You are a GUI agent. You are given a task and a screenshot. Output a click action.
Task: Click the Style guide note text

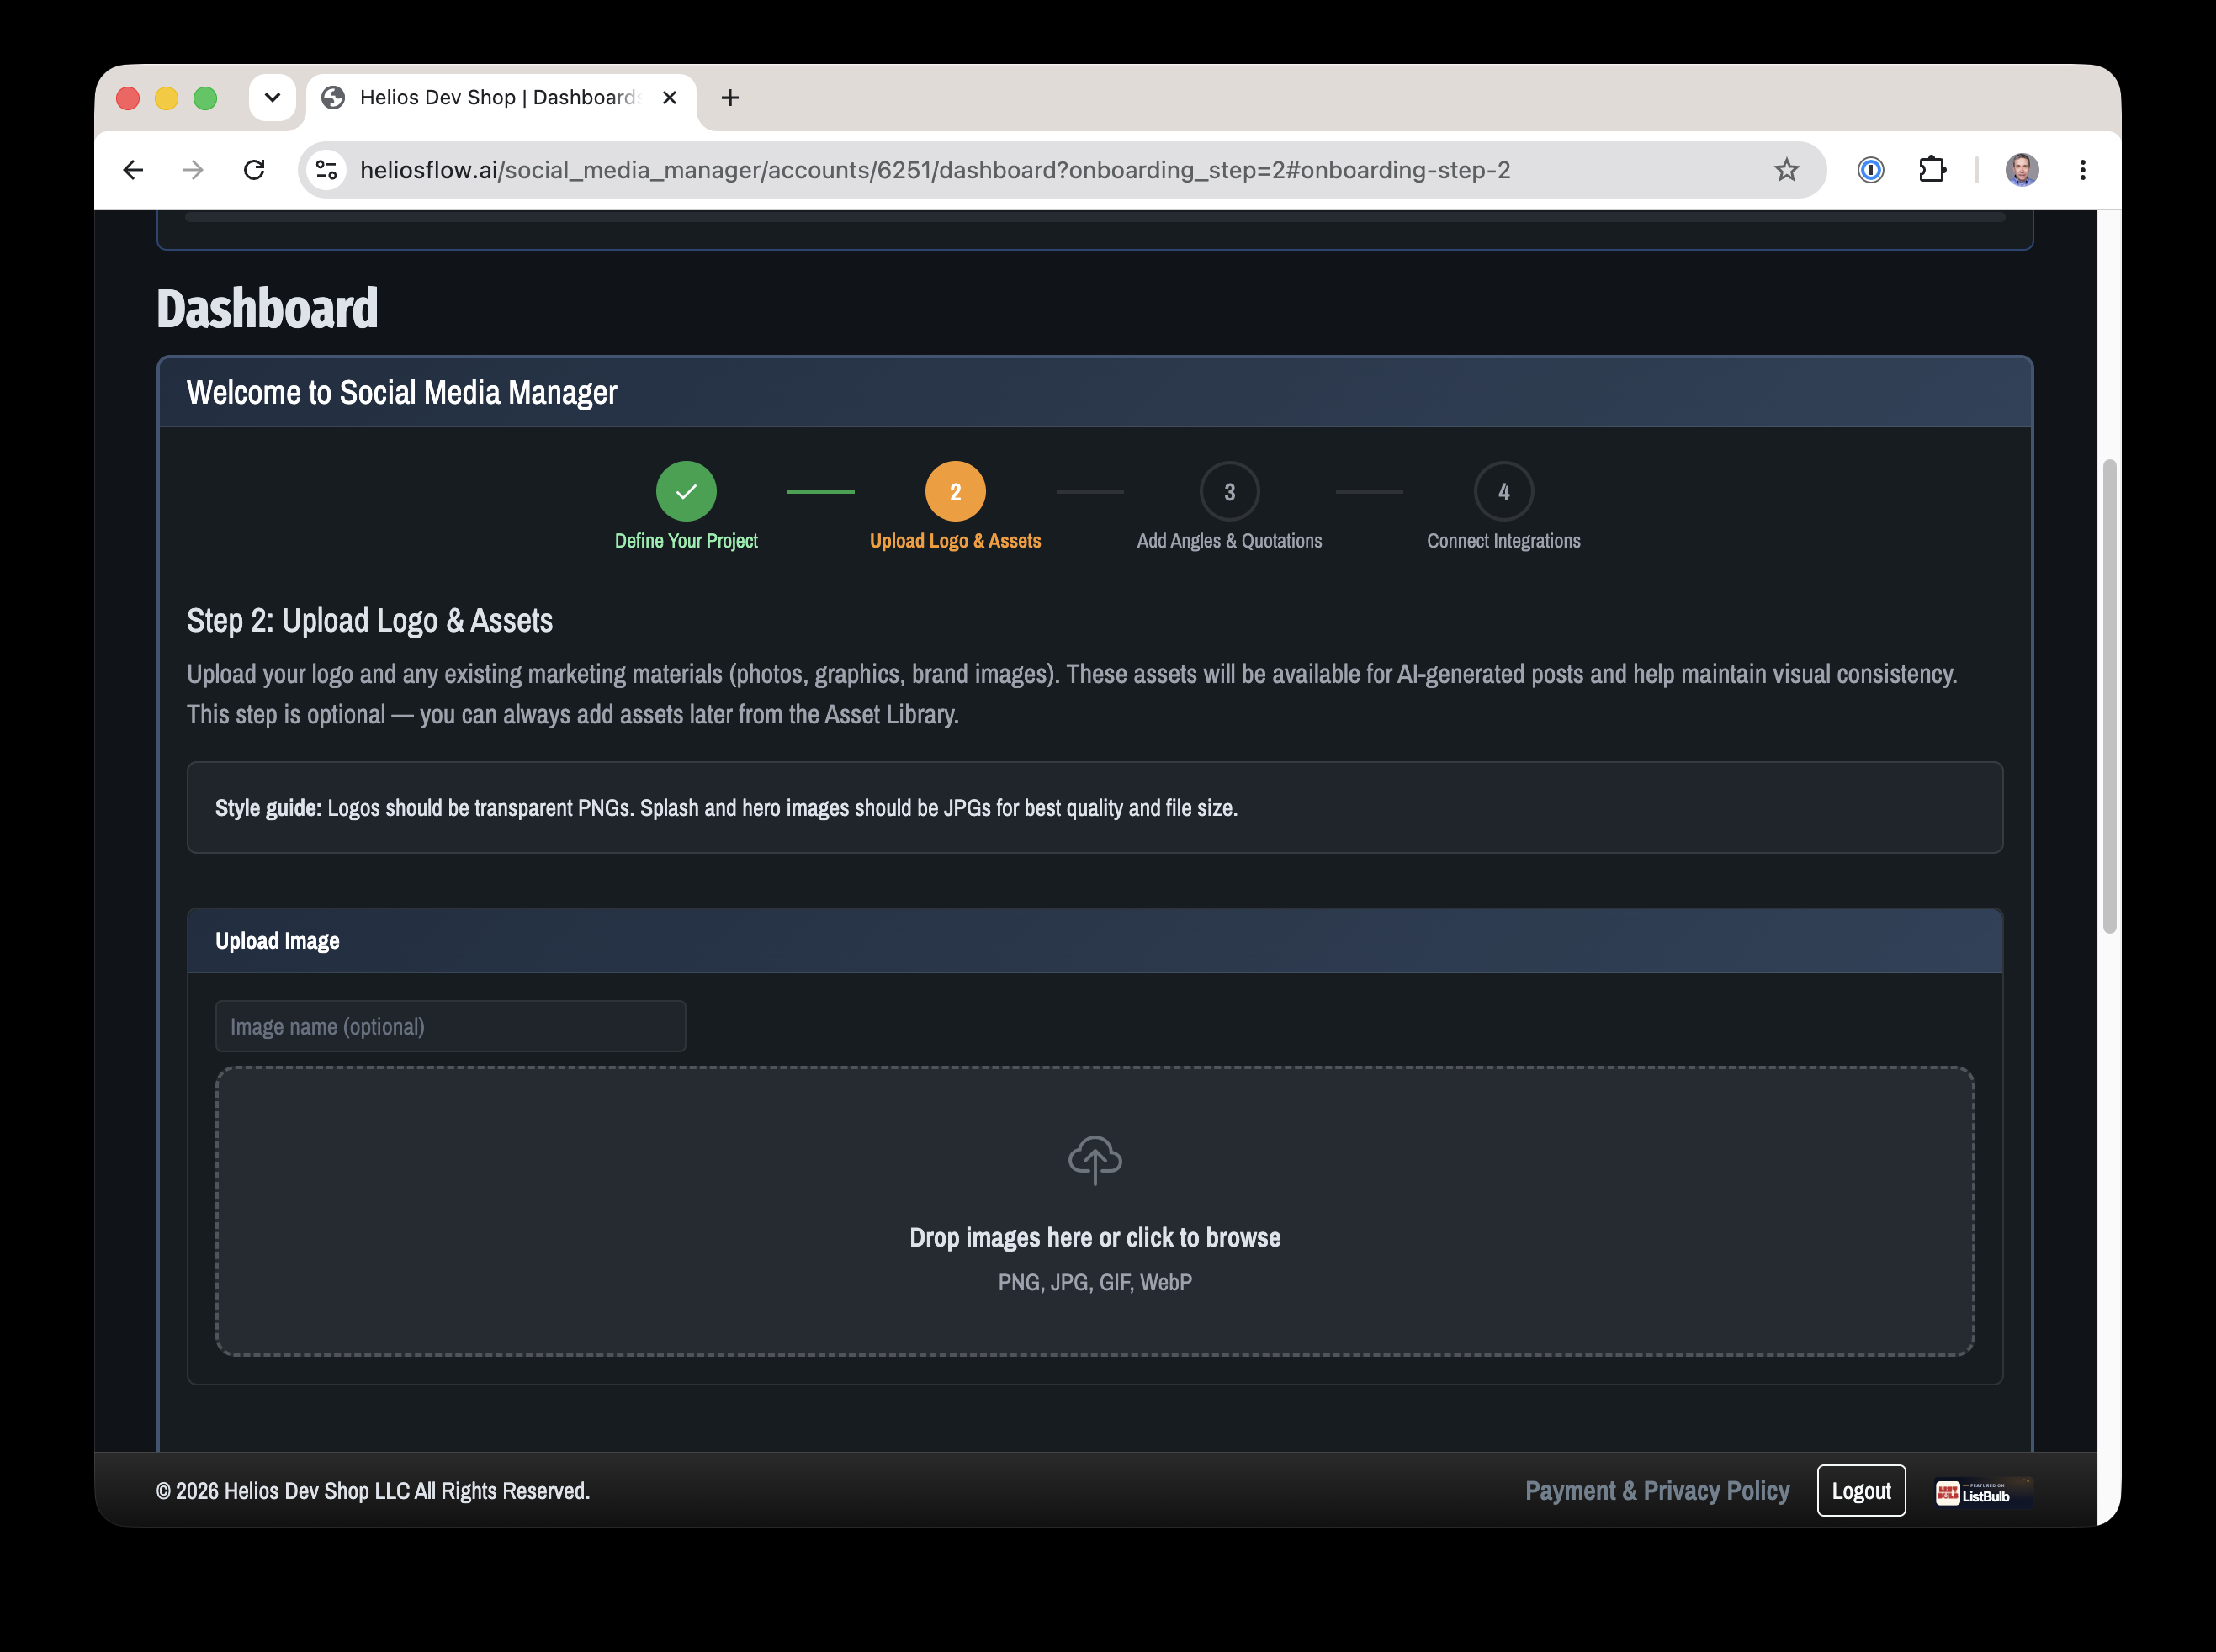click(x=726, y=808)
